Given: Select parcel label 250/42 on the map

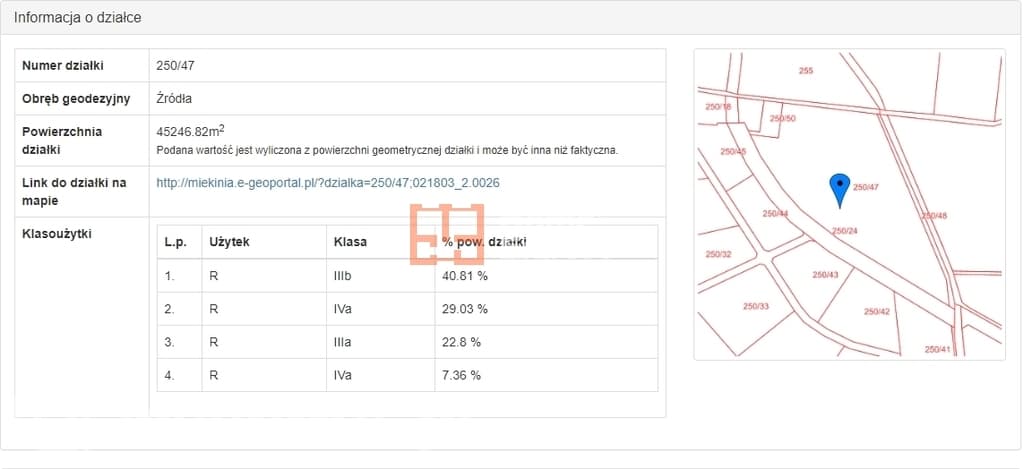Looking at the screenshot, I should click(x=876, y=312).
